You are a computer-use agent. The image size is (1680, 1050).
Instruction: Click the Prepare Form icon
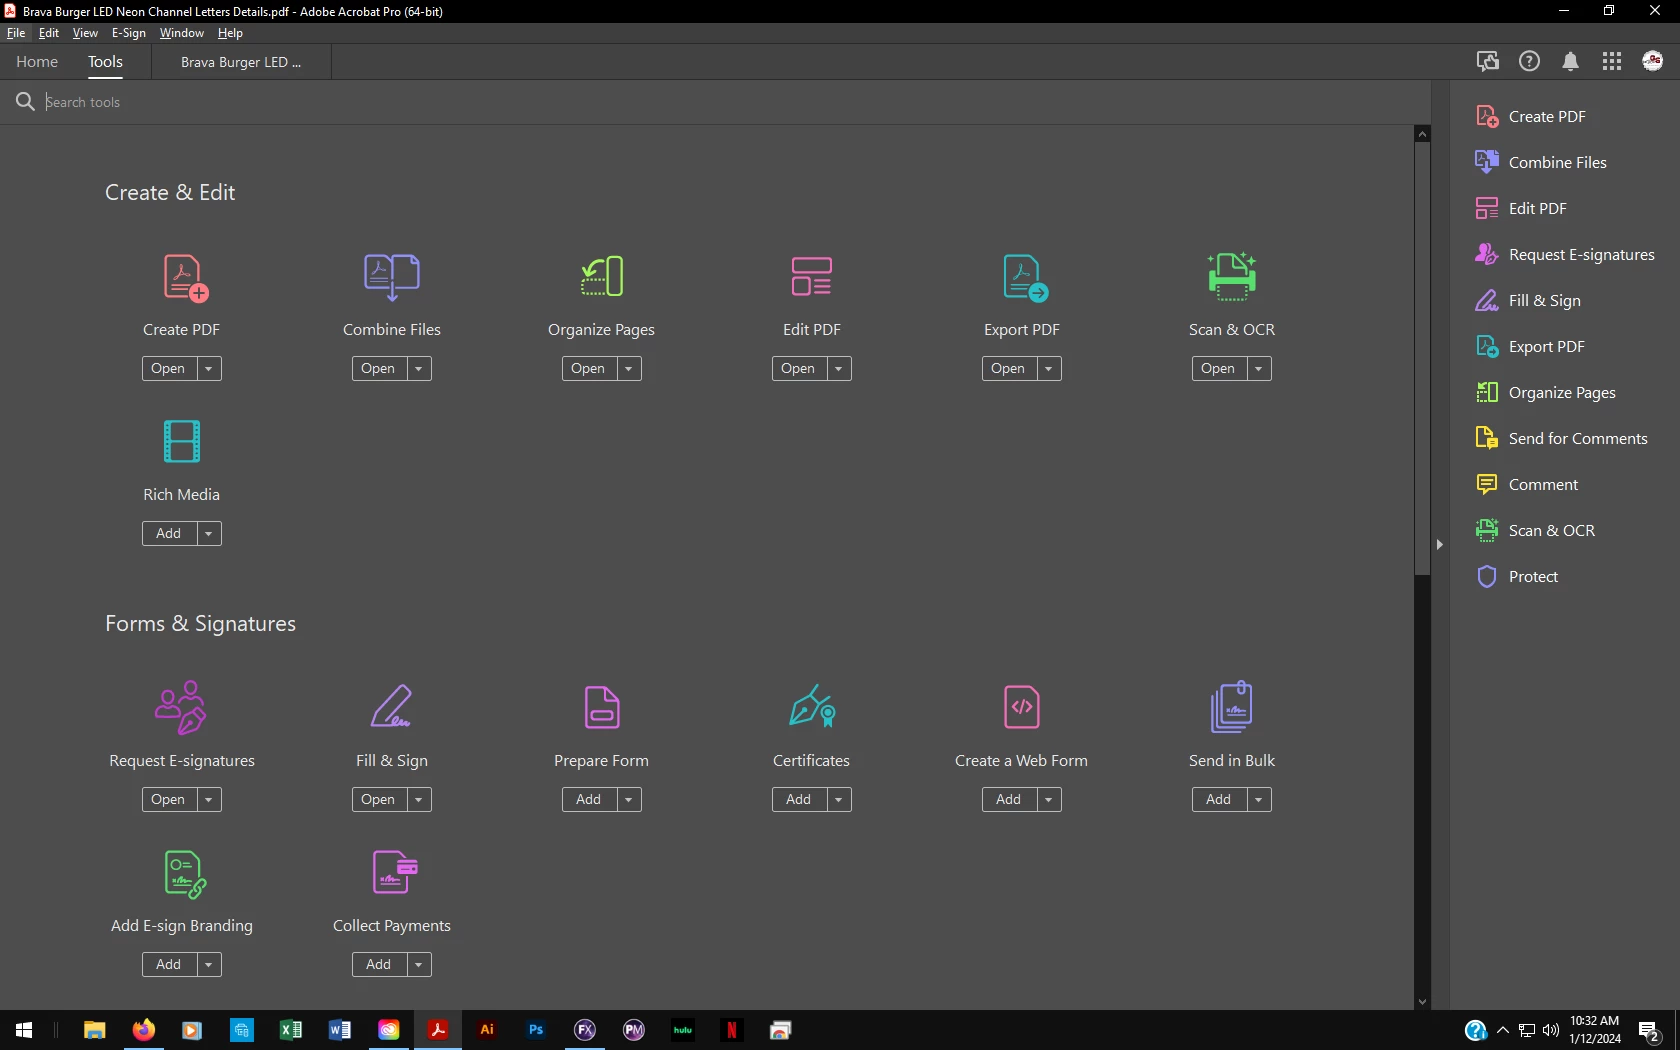[602, 707]
